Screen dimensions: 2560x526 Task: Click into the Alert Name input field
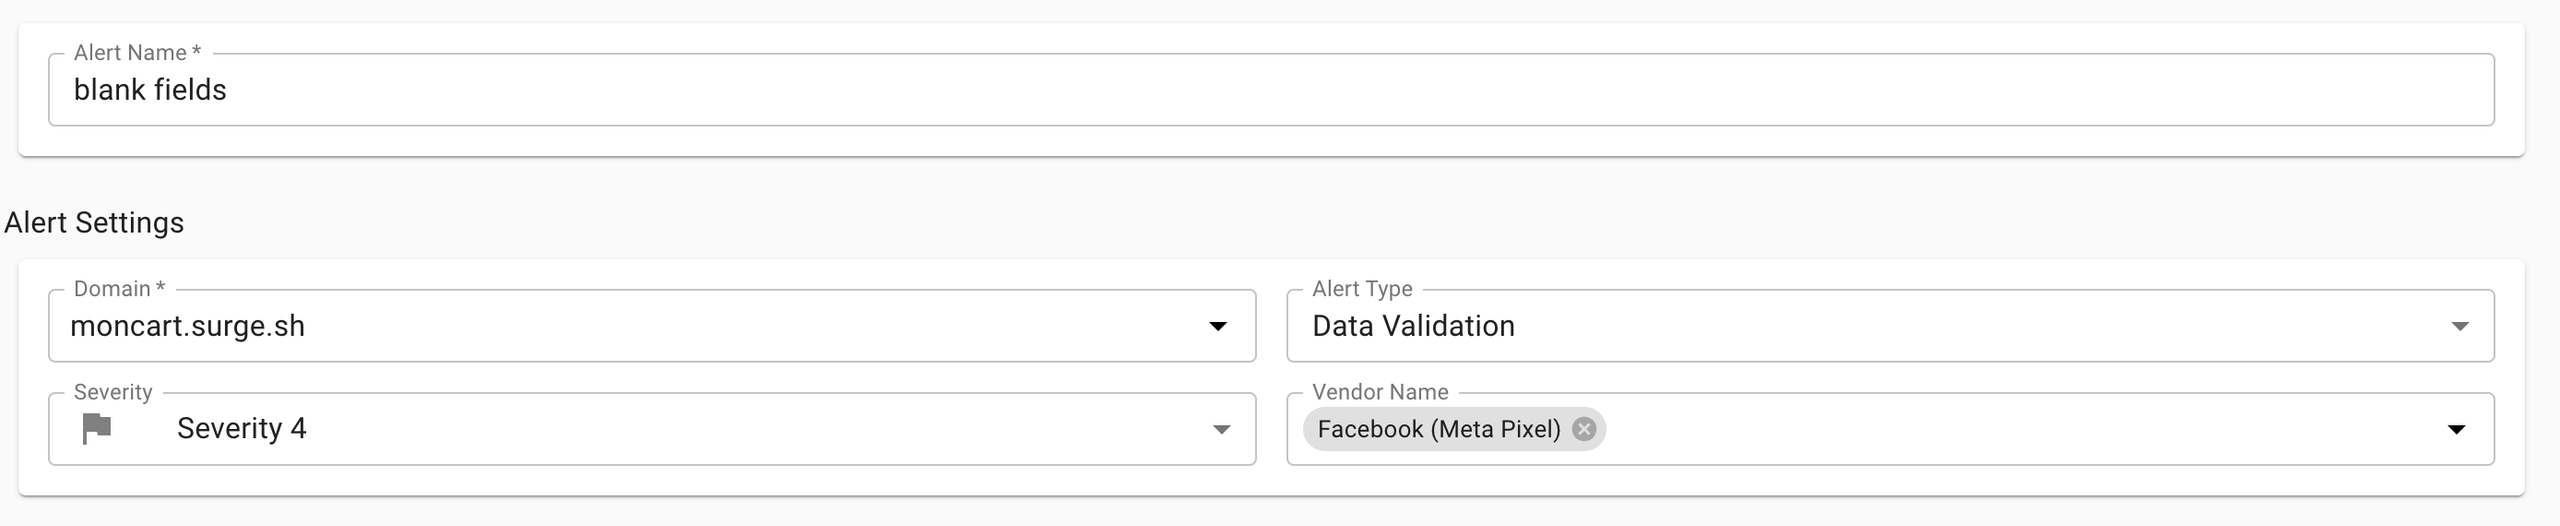pyautogui.click(x=1271, y=90)
